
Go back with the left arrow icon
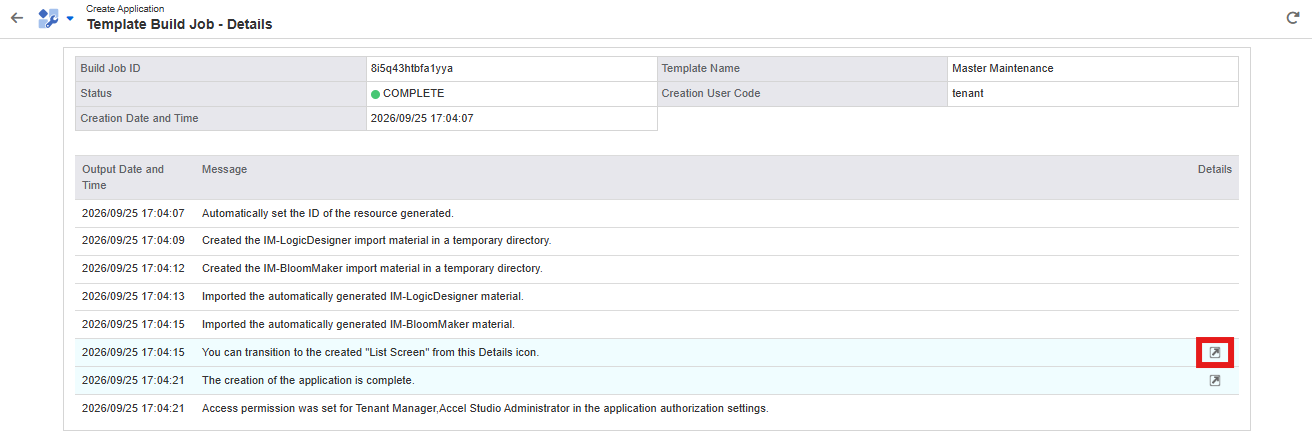click(x=16, y=18)
